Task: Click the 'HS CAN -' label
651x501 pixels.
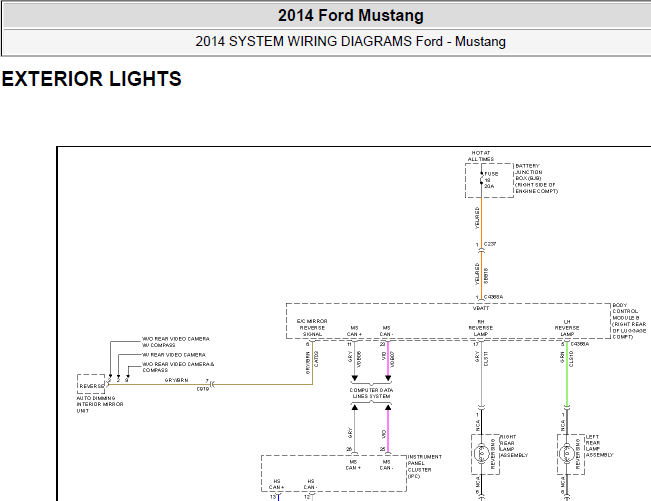Action: [311, 484]
